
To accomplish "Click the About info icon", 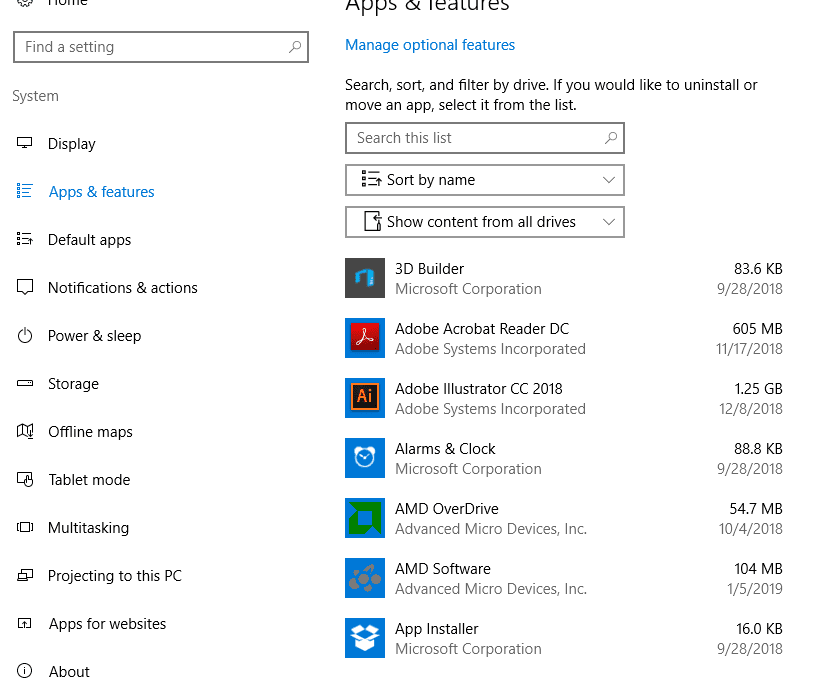I will point(24,671).
